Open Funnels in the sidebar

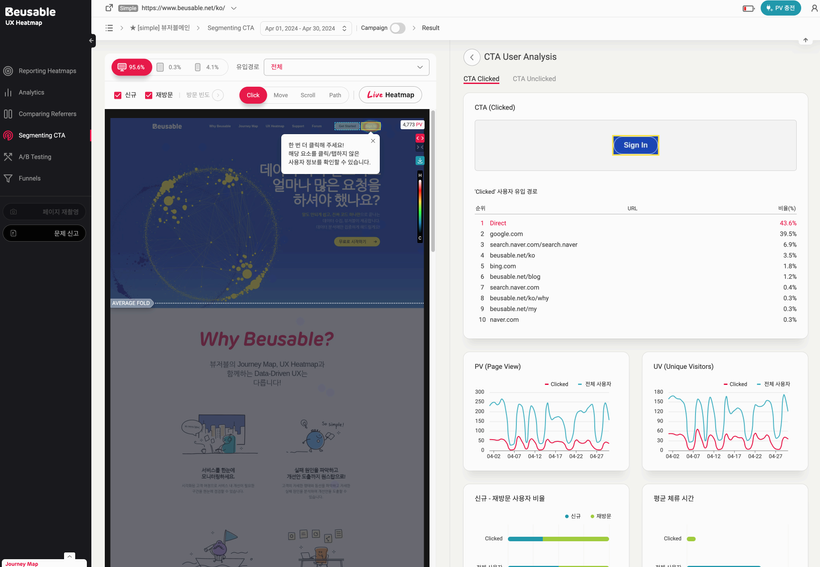[29, 178]
